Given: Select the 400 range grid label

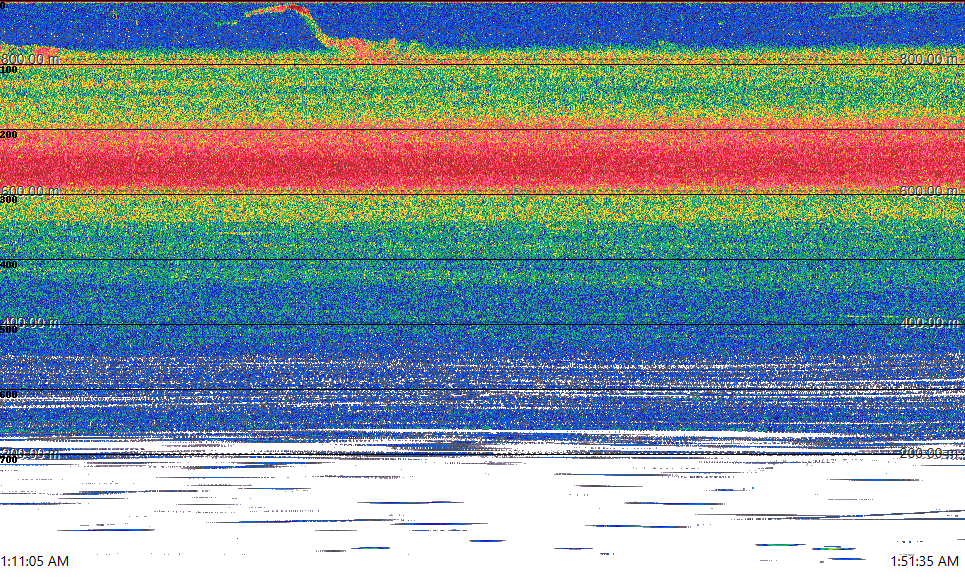Looking at the screenshot, I should (x=9, y=265).
